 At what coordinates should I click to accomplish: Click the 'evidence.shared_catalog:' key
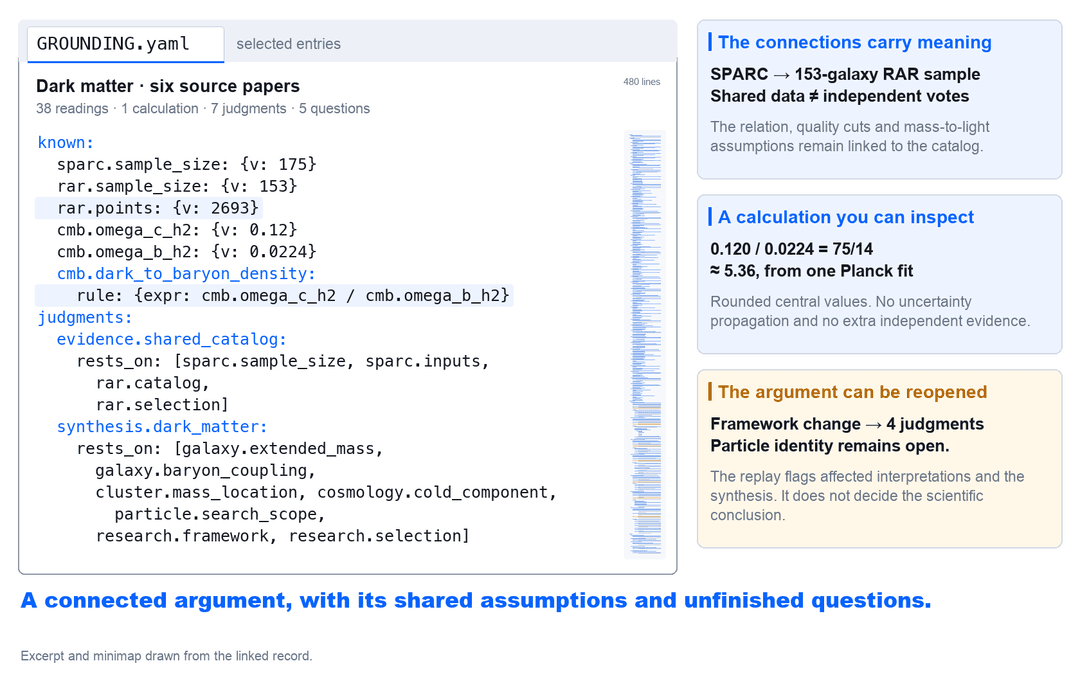click(172, 339)
